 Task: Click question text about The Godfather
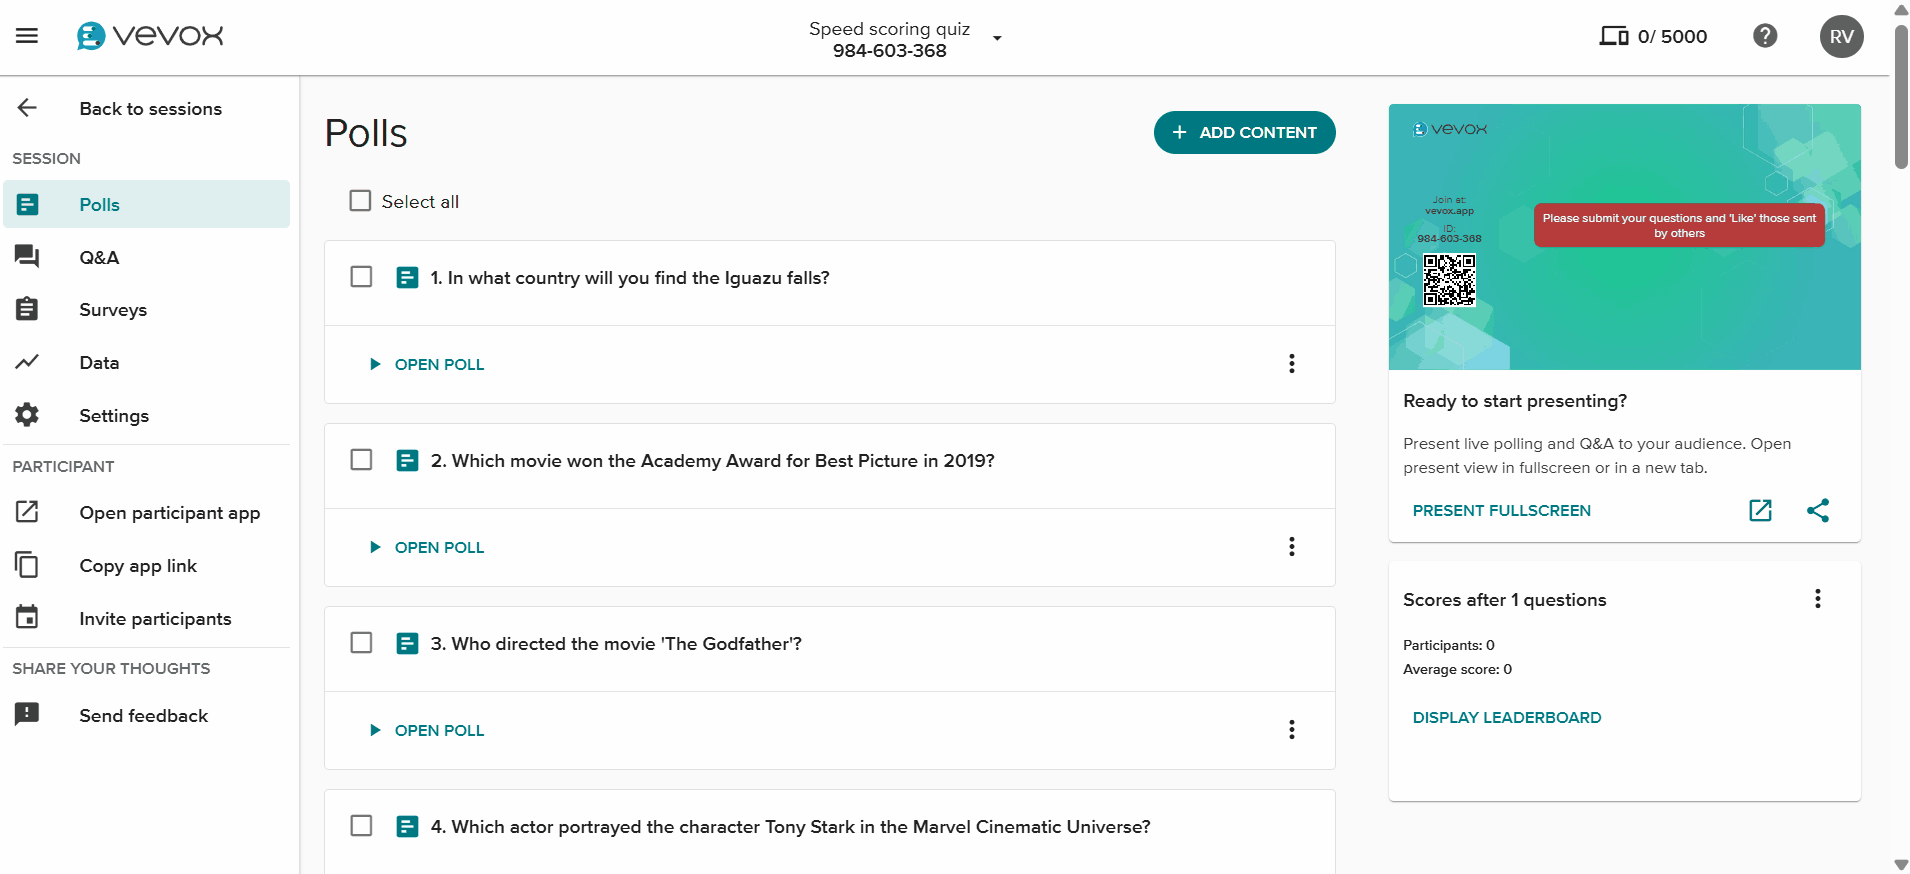[x=616, y=644]
